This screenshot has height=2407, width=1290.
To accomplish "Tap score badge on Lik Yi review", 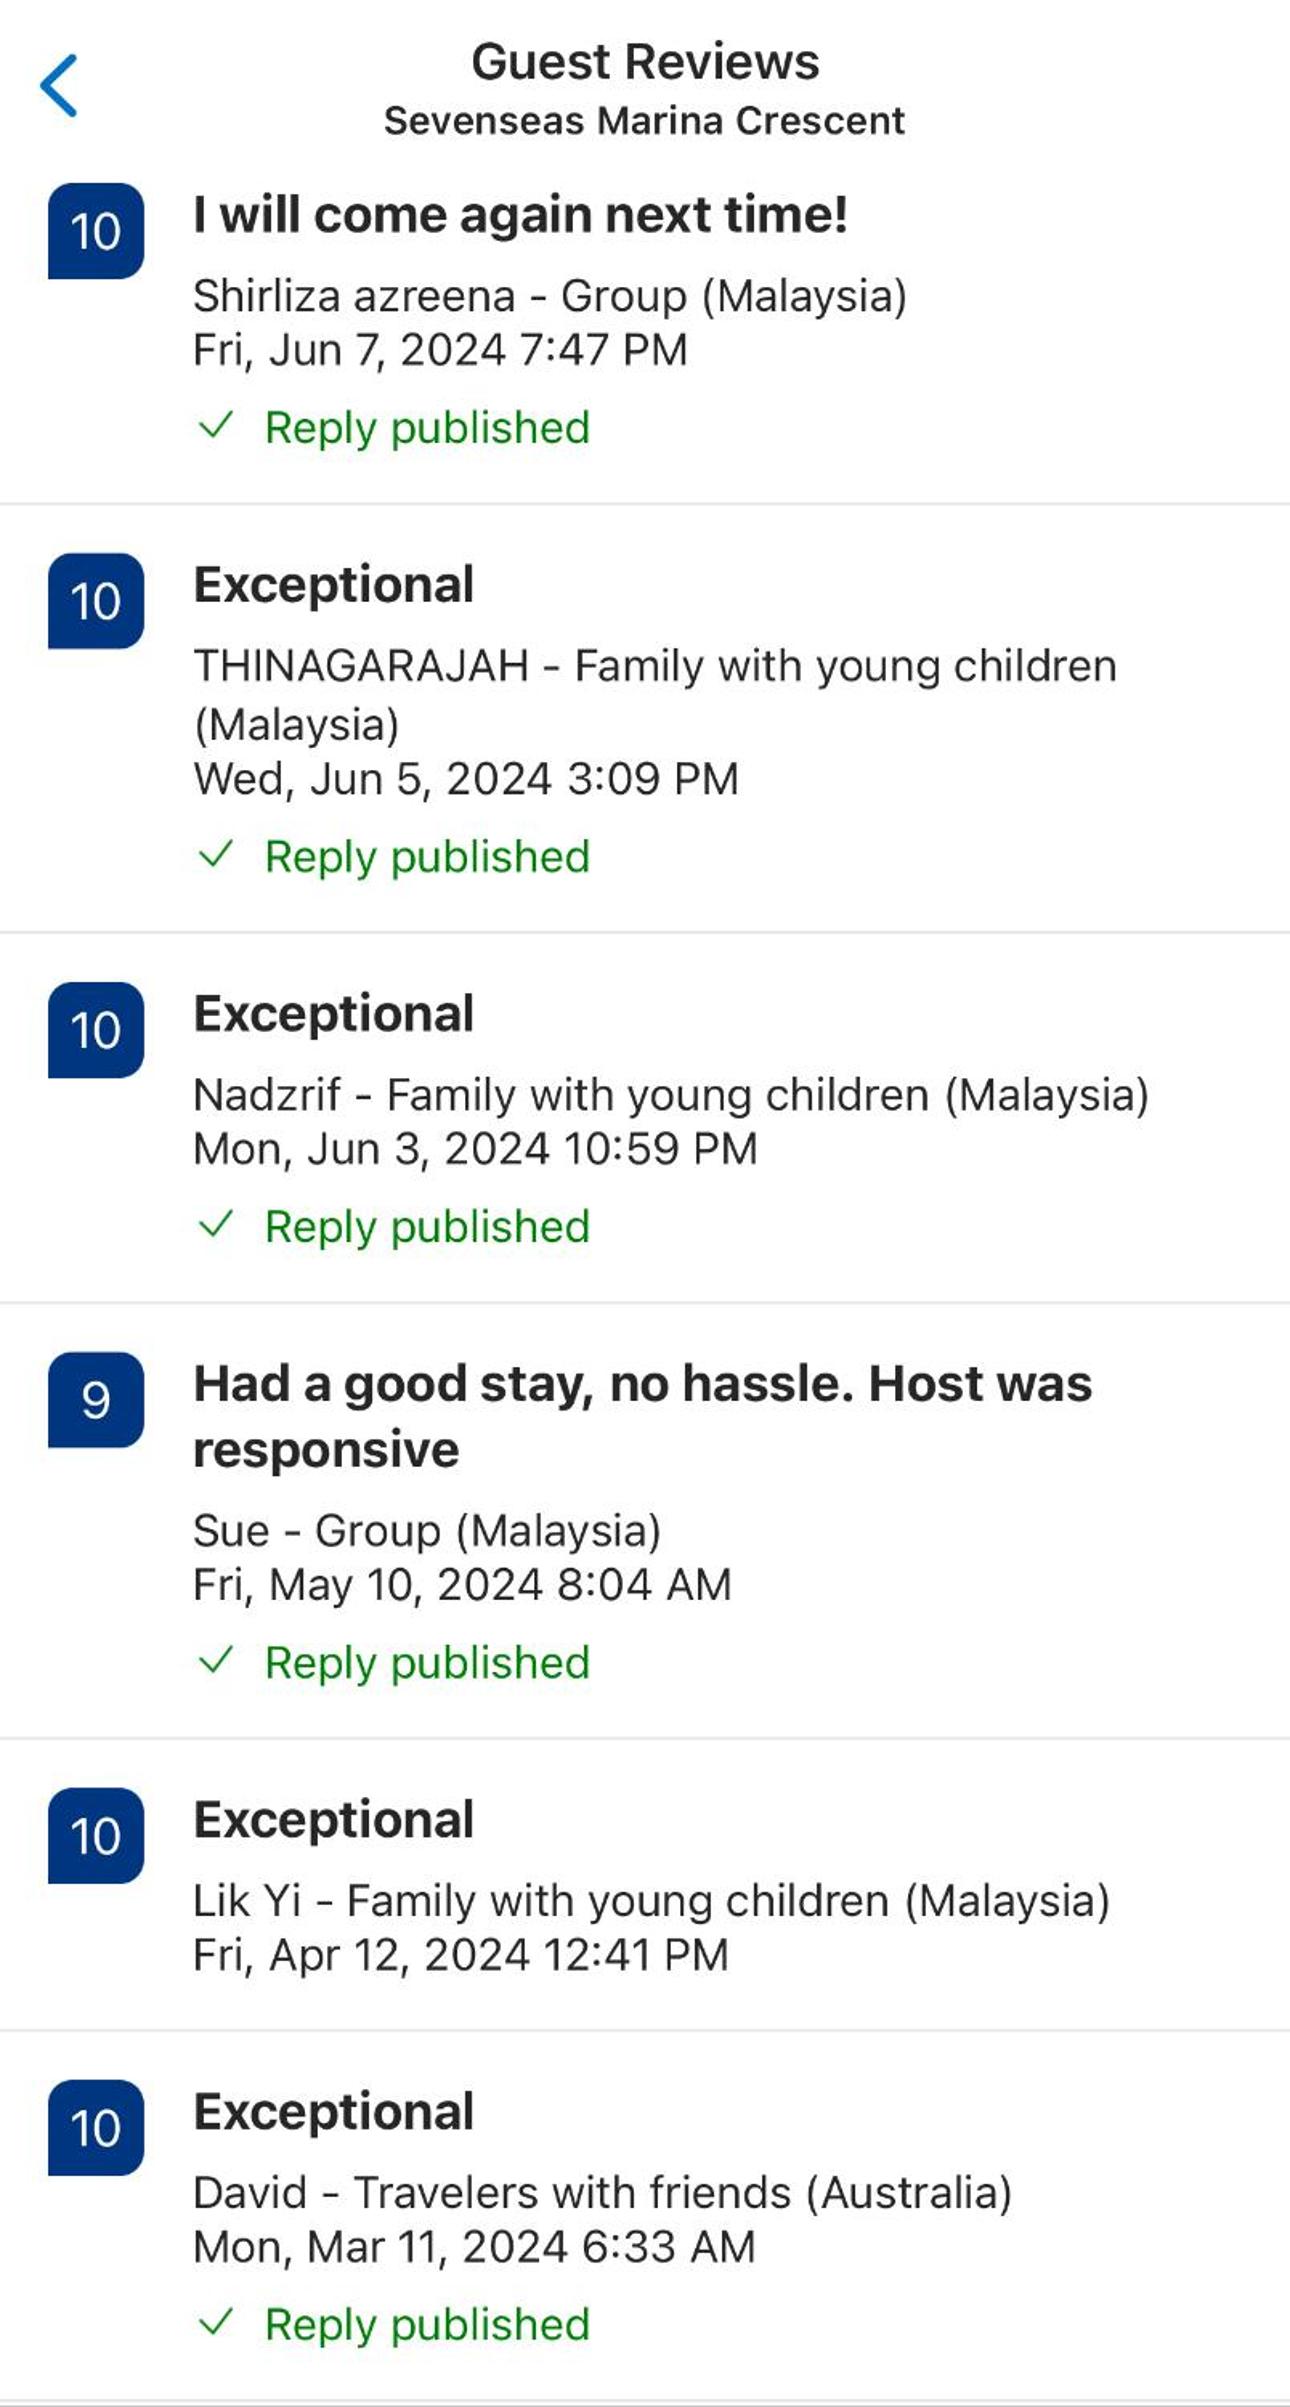I will click(x=96, y=1836).
